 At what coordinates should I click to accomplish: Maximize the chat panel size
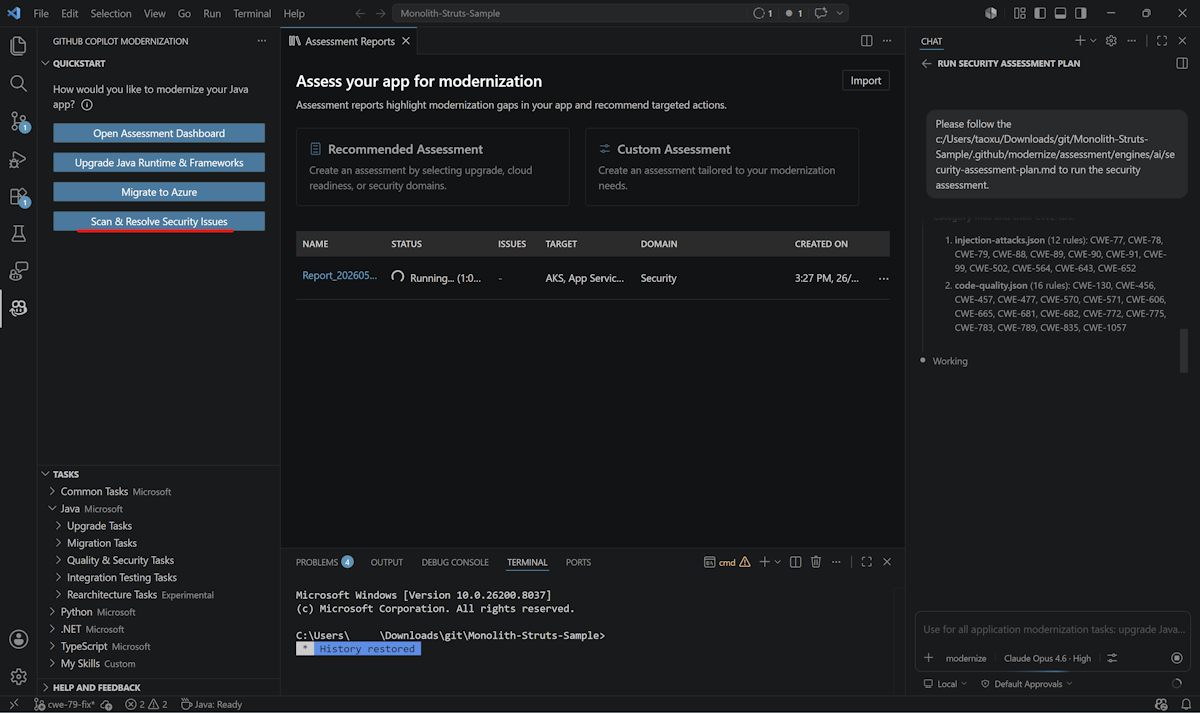1161,41
